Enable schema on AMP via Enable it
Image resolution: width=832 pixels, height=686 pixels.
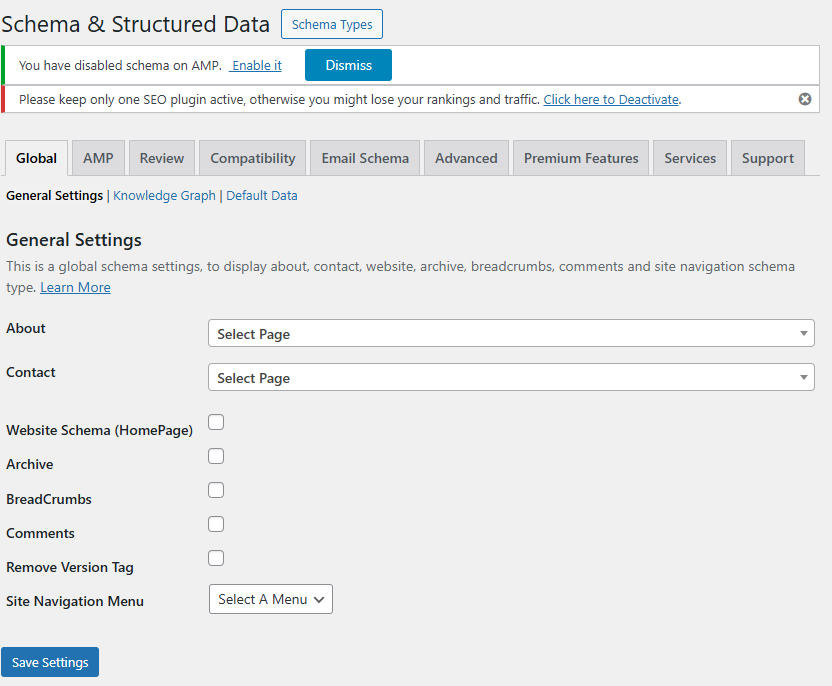point(255,65)
